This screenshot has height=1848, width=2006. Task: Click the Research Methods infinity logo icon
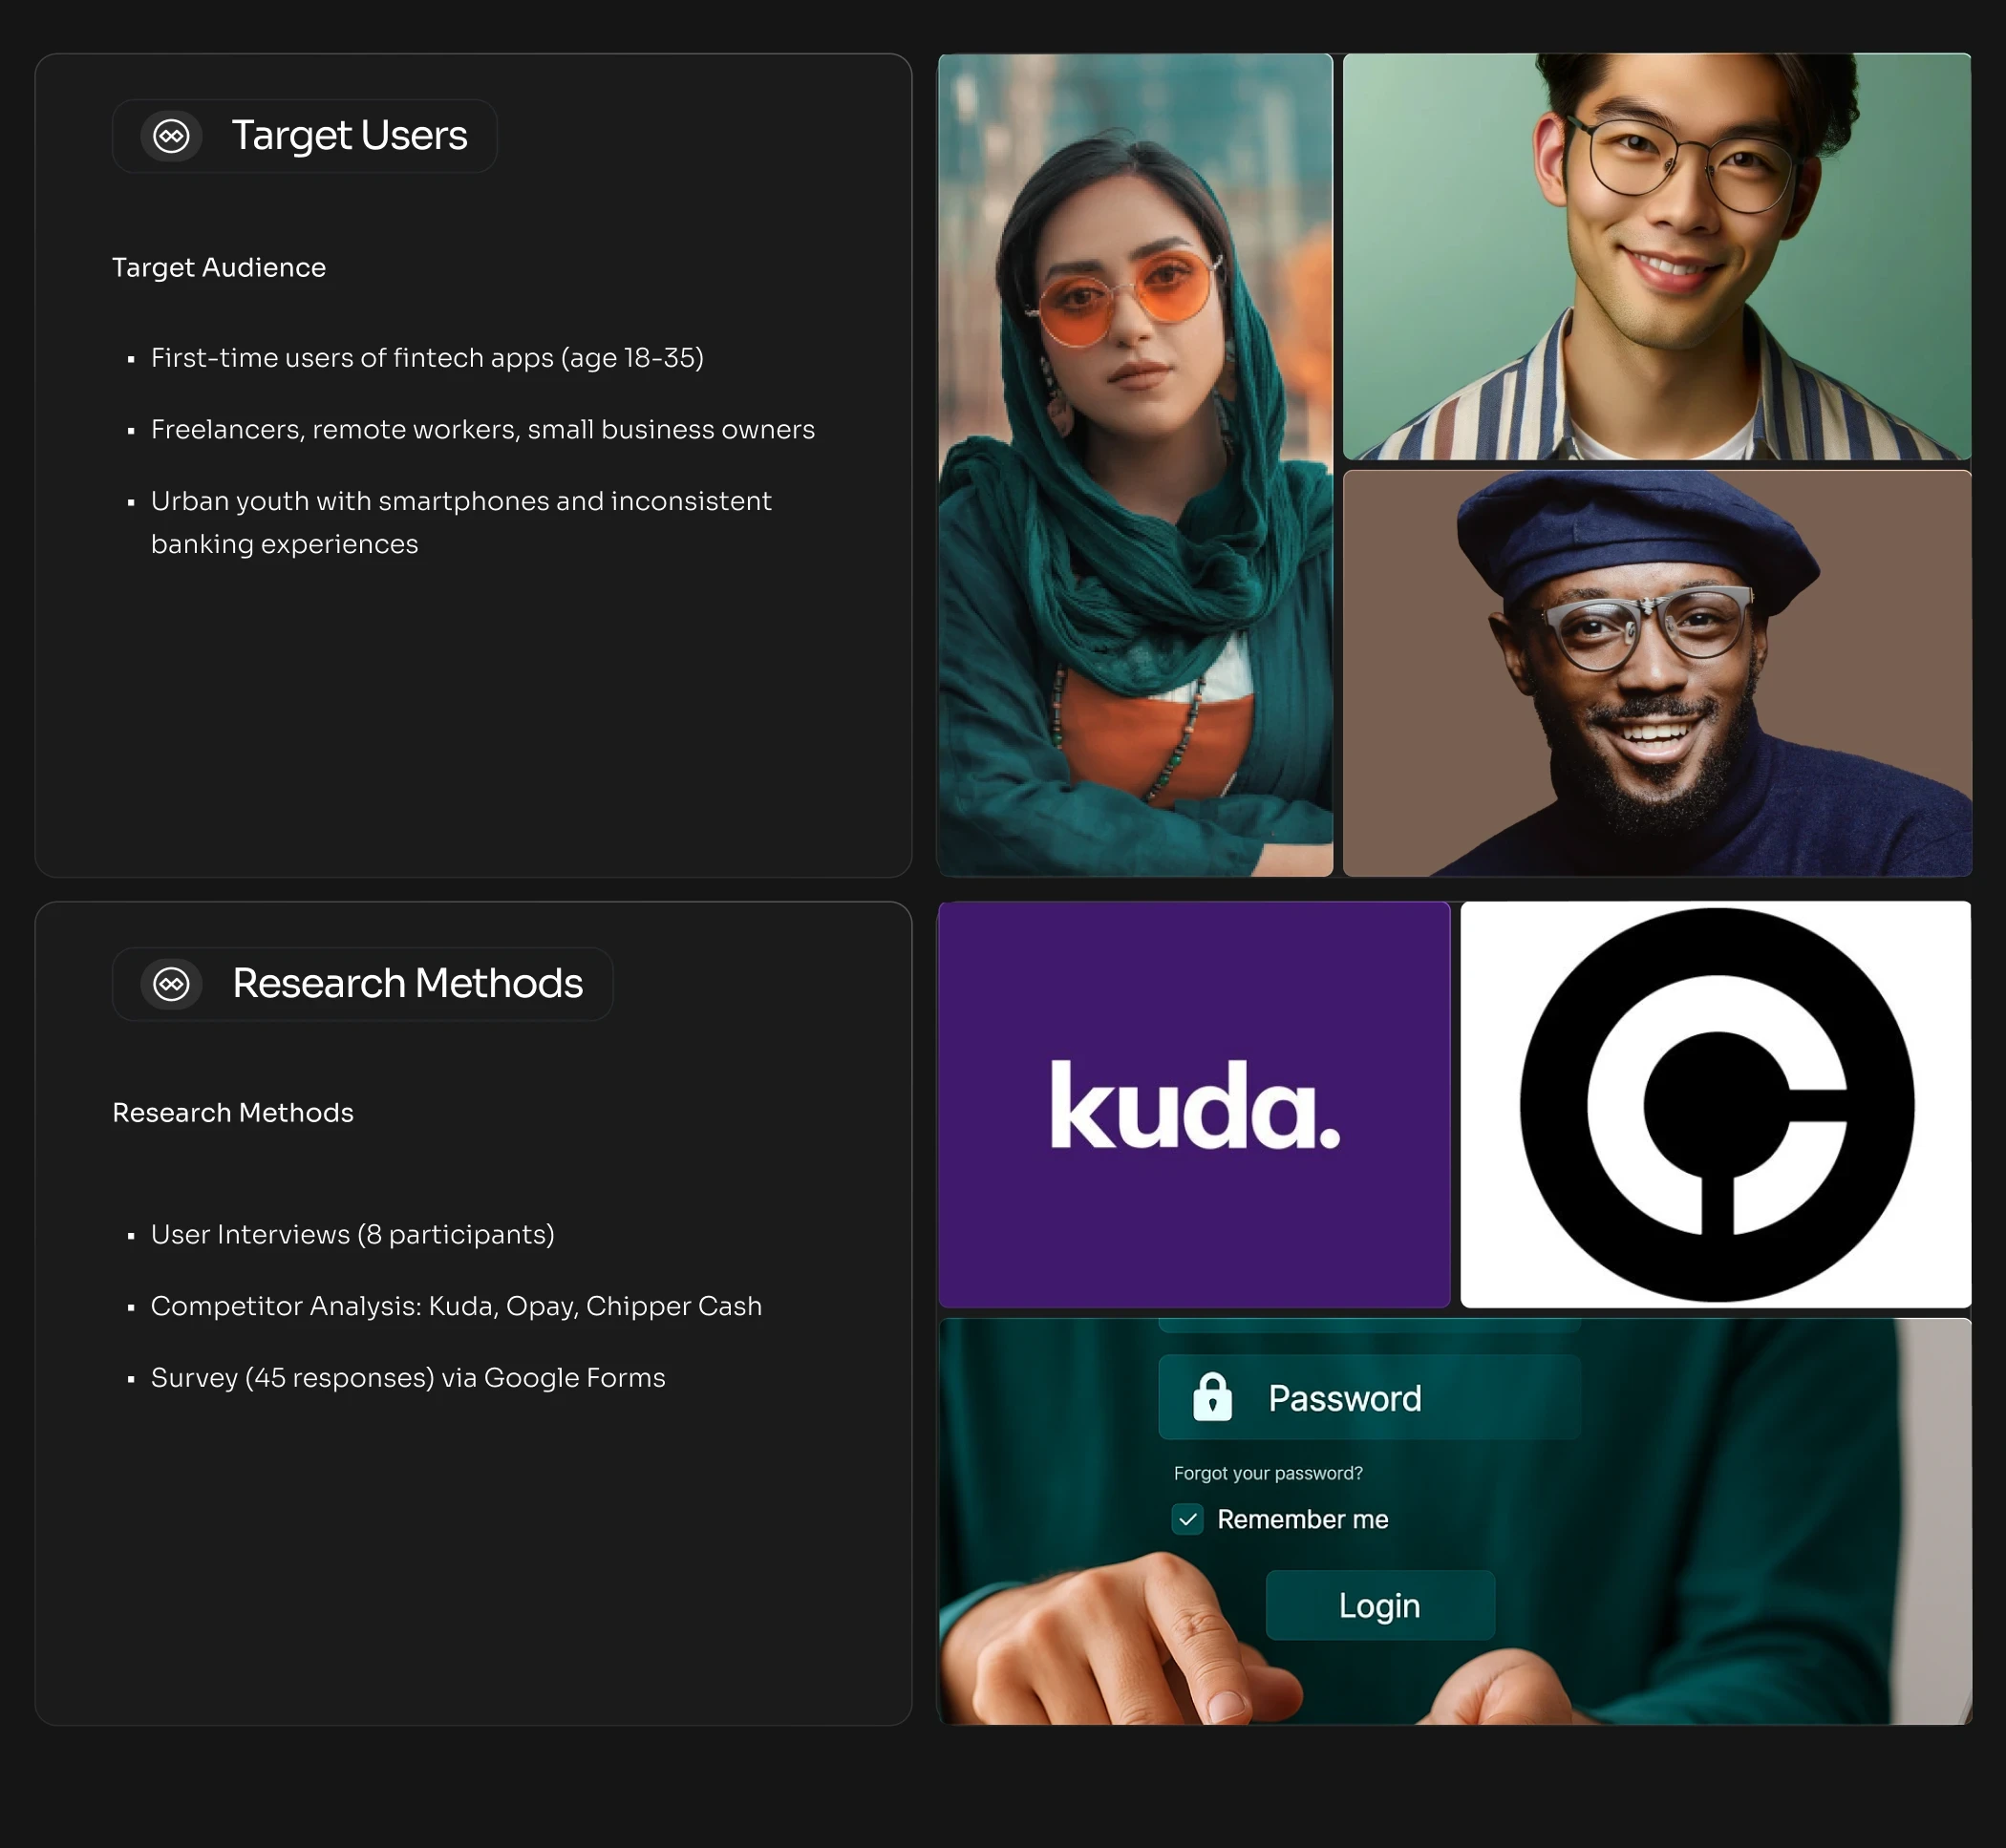(x=171, y=984)
